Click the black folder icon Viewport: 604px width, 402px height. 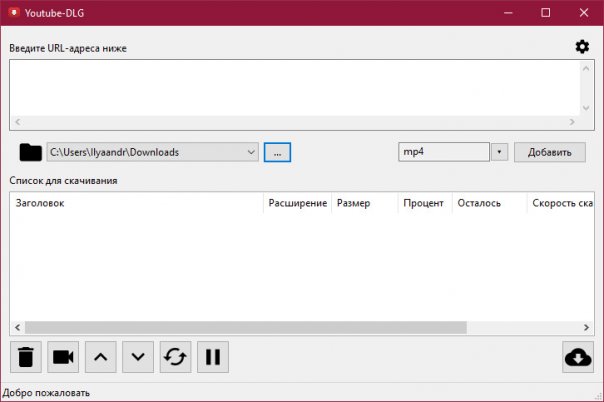point(30,152)
